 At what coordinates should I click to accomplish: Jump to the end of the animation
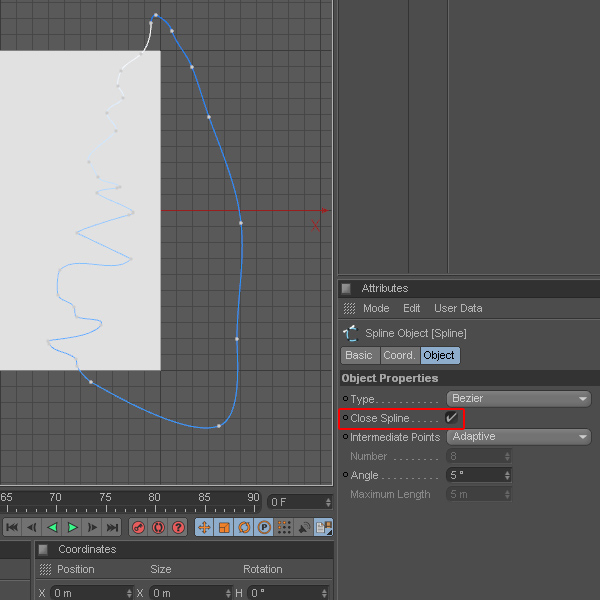point(112,527)
